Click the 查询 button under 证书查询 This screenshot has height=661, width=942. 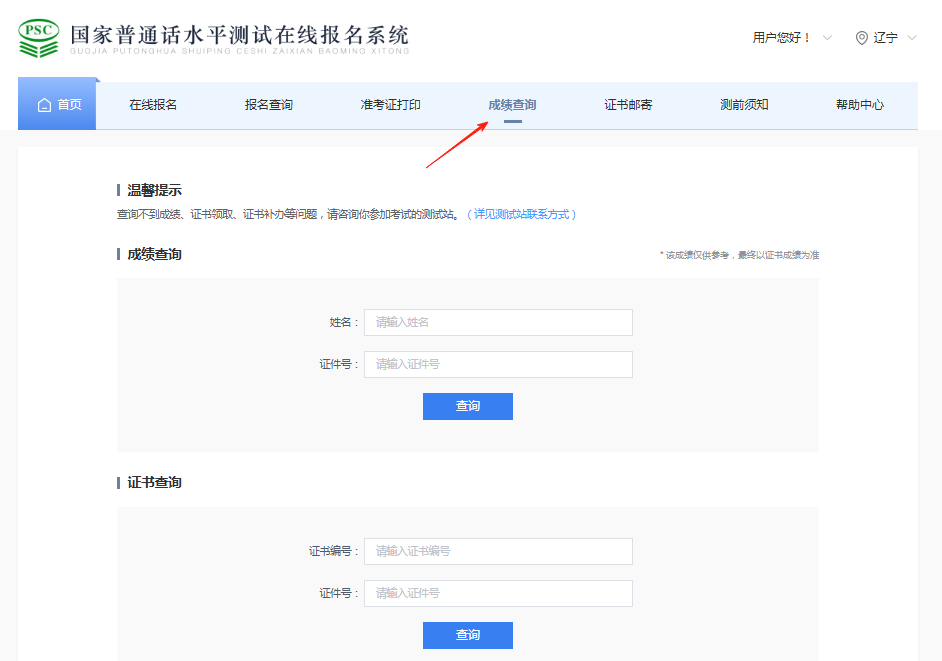pos(467,635)
